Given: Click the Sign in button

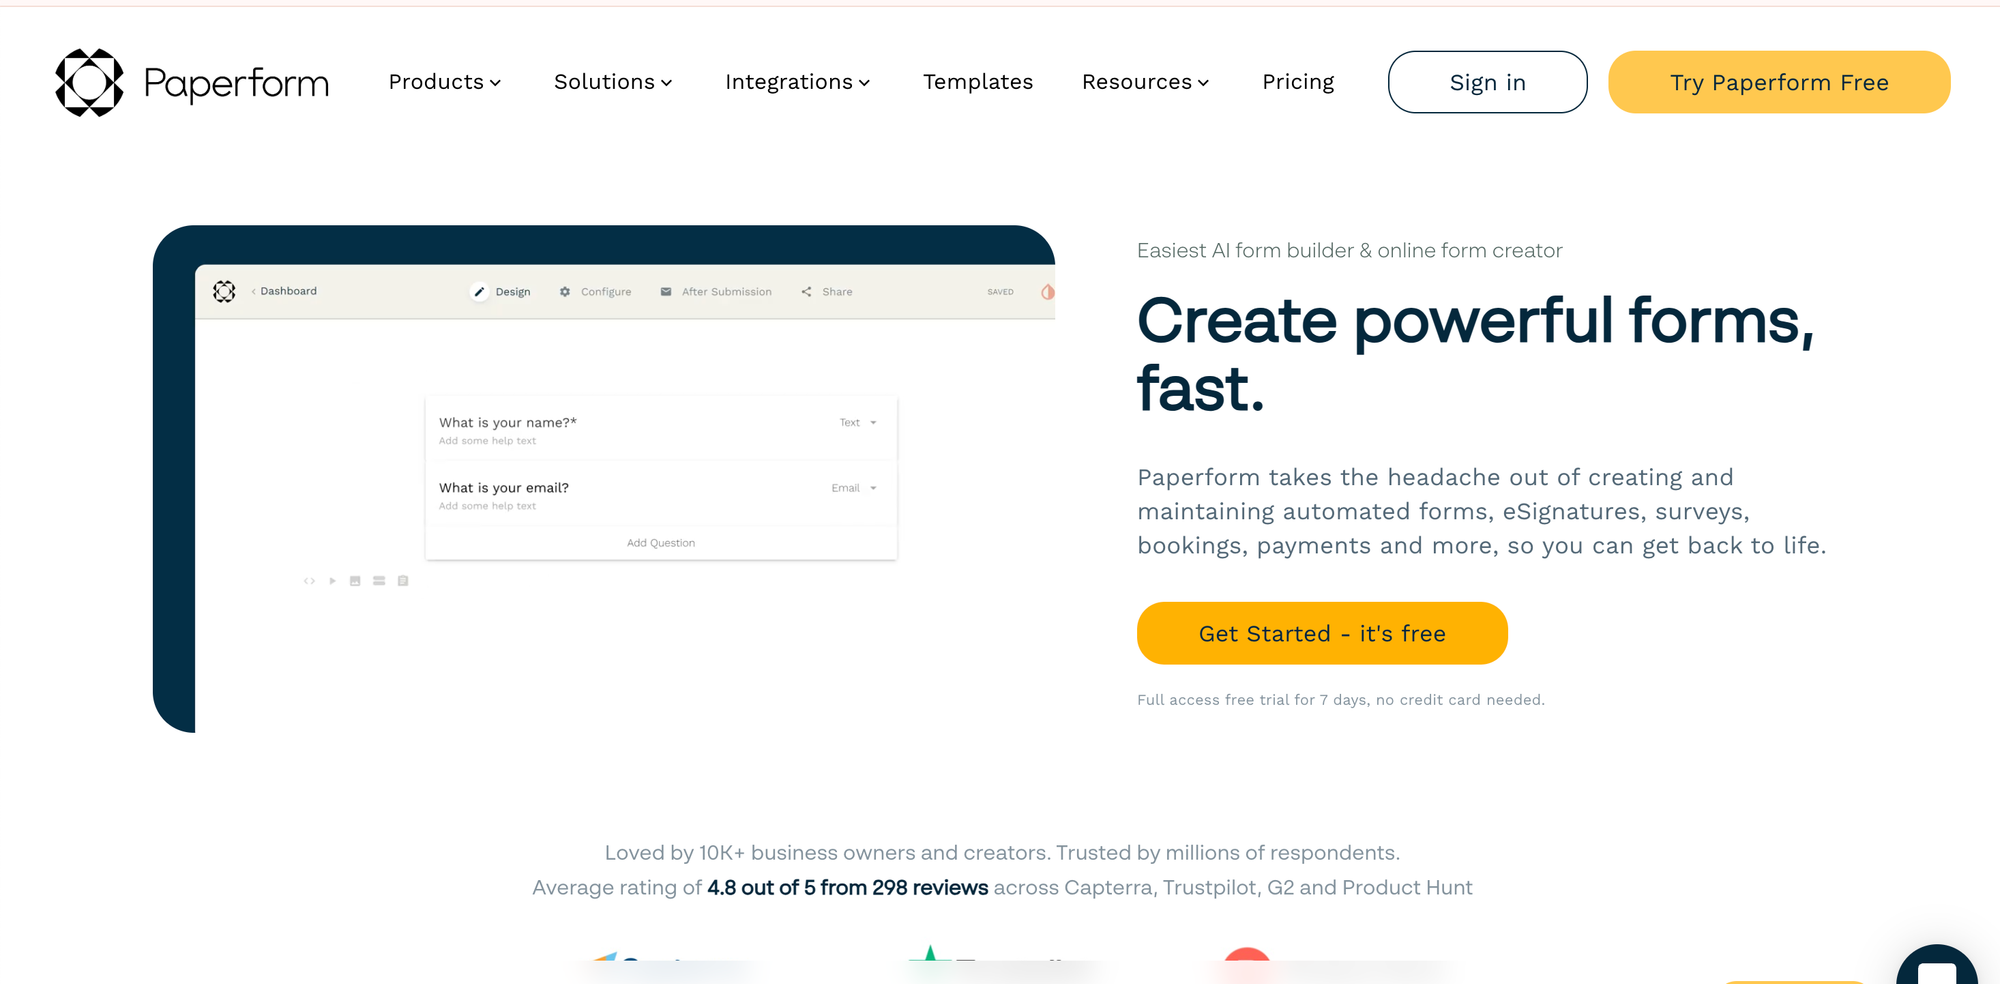Looking at the screenshot, I should click(1487, 82).
